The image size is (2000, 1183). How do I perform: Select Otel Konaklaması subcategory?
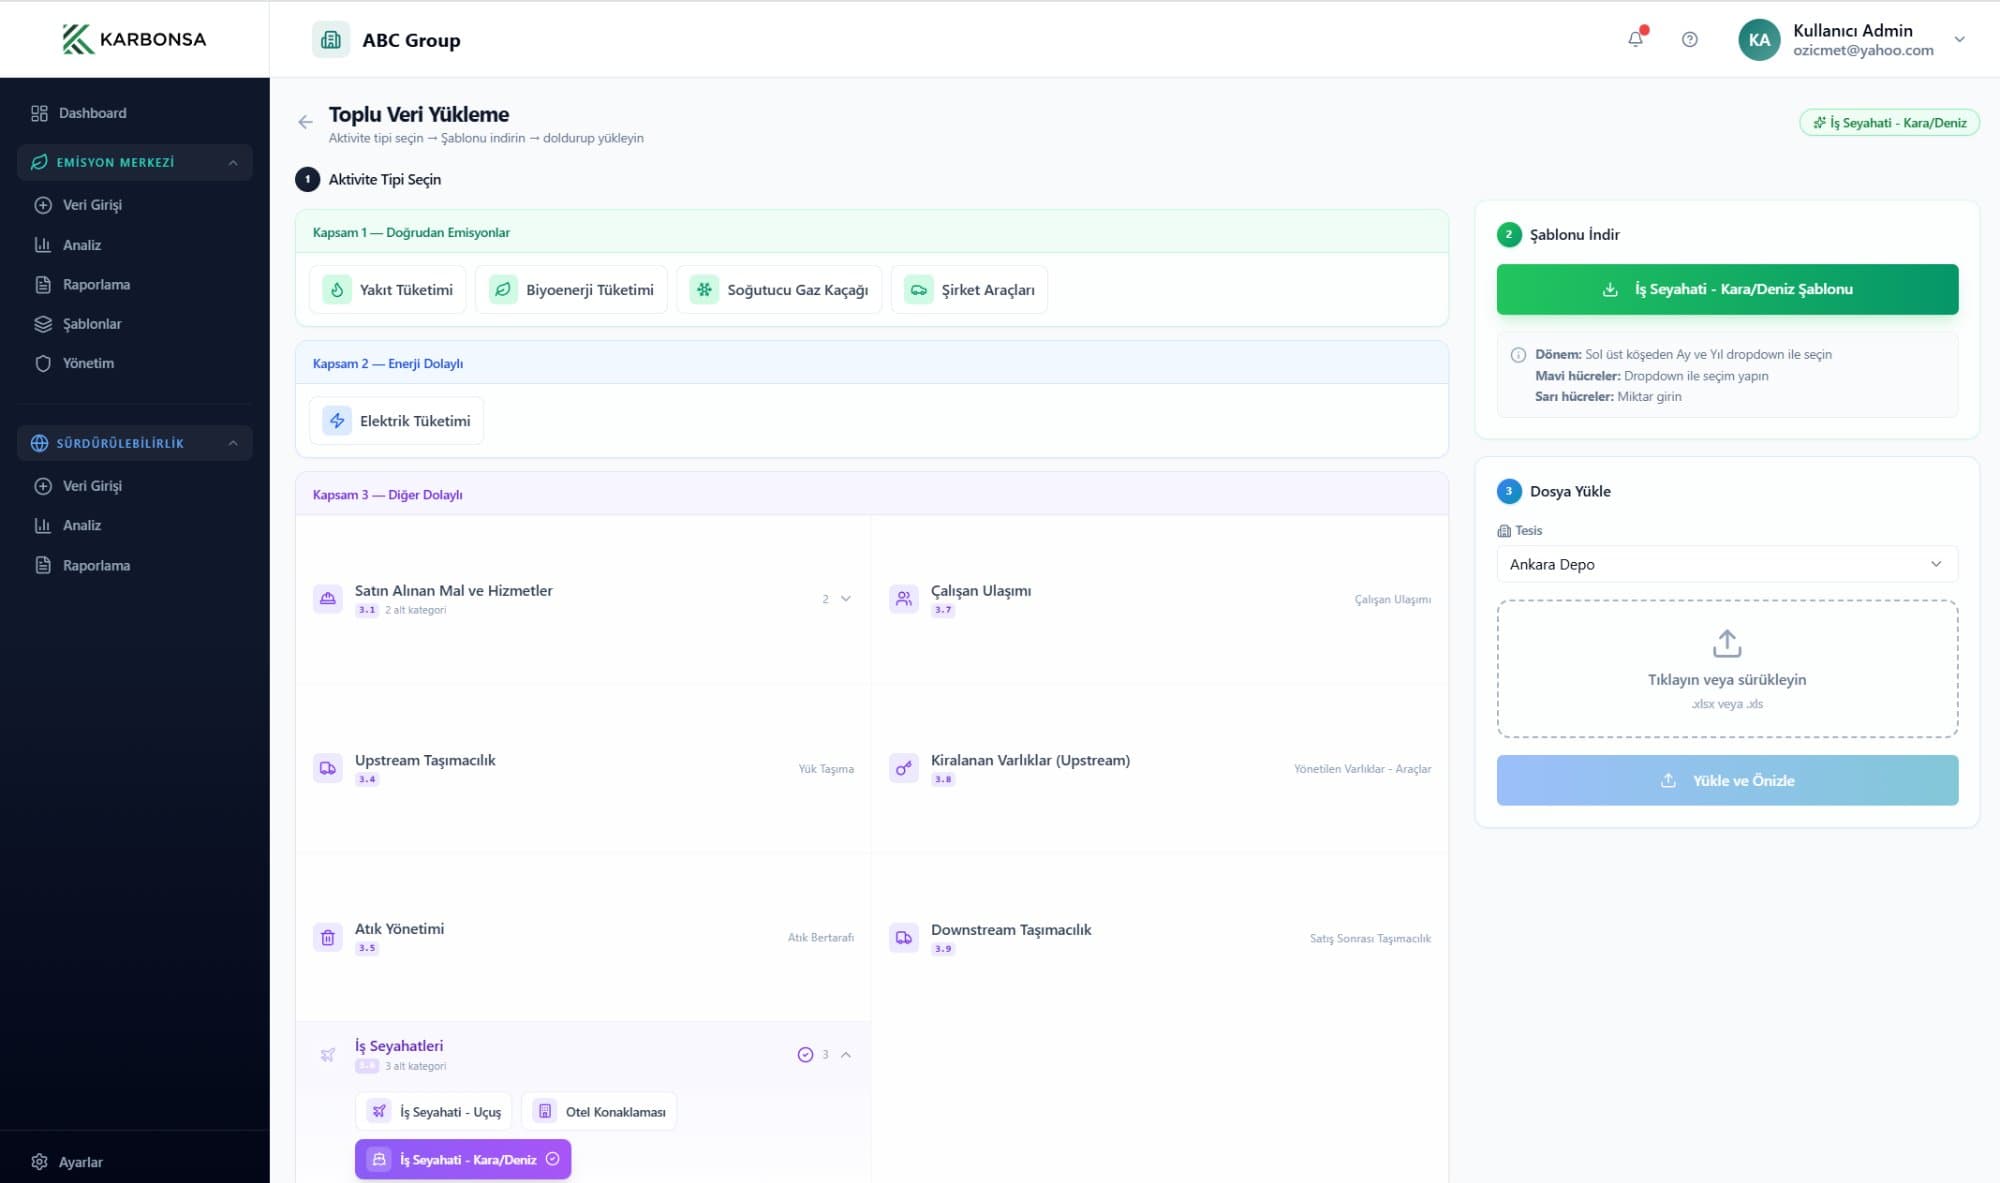tap(598, 1111)
